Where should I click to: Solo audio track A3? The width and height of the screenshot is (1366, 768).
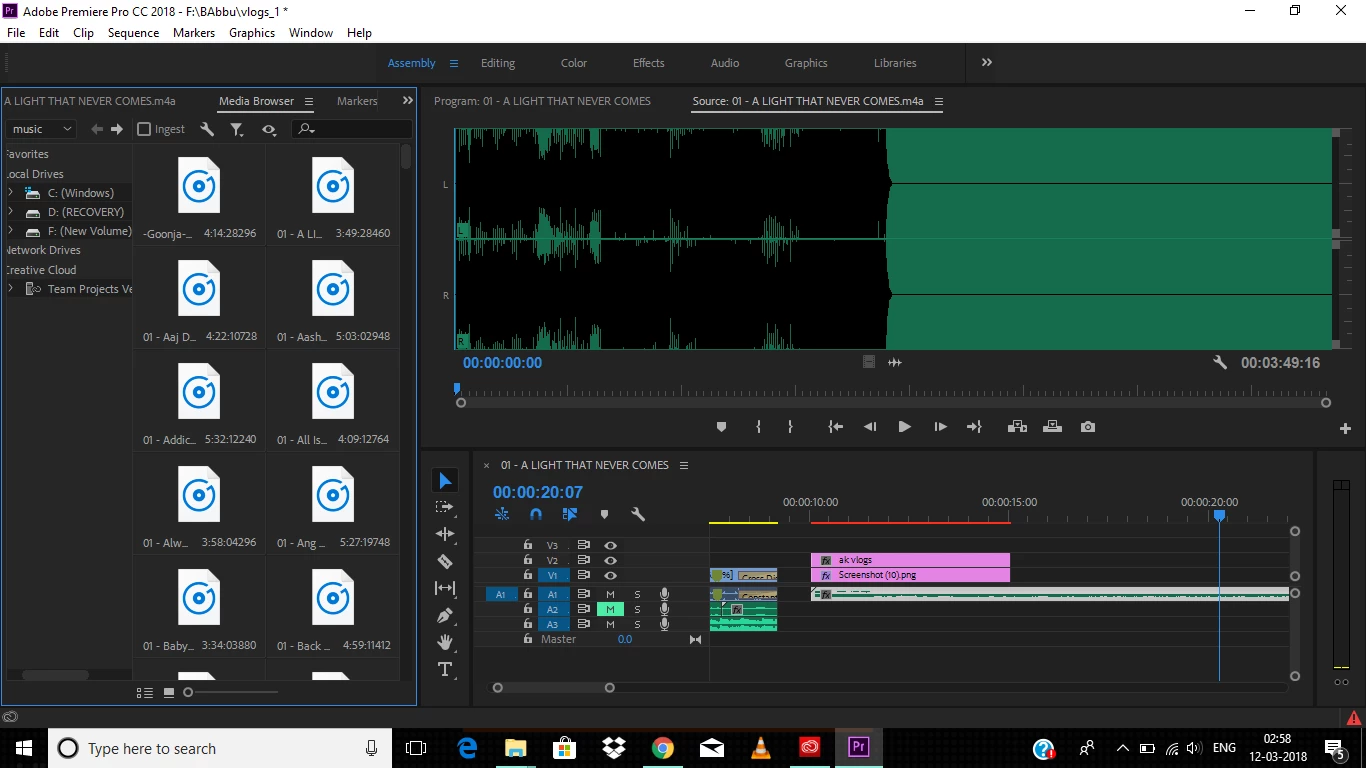pyautogui.click(x=637, y=624)
